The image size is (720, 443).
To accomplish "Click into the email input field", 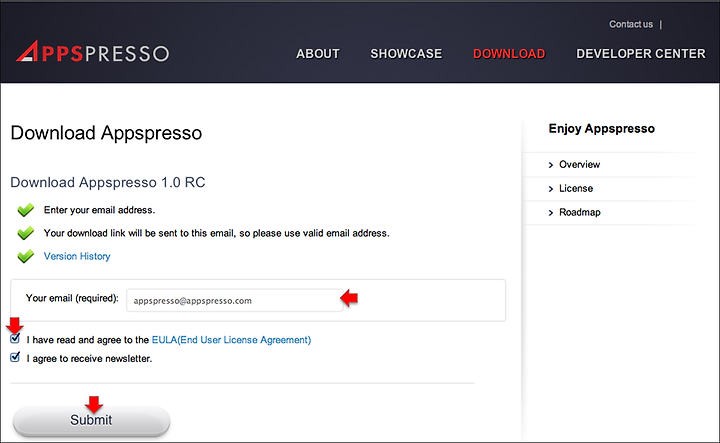I will (x=235, y=301).
